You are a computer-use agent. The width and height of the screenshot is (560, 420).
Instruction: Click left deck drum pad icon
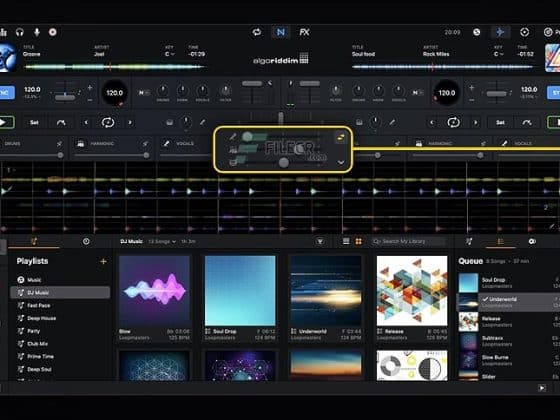[170, 122]
